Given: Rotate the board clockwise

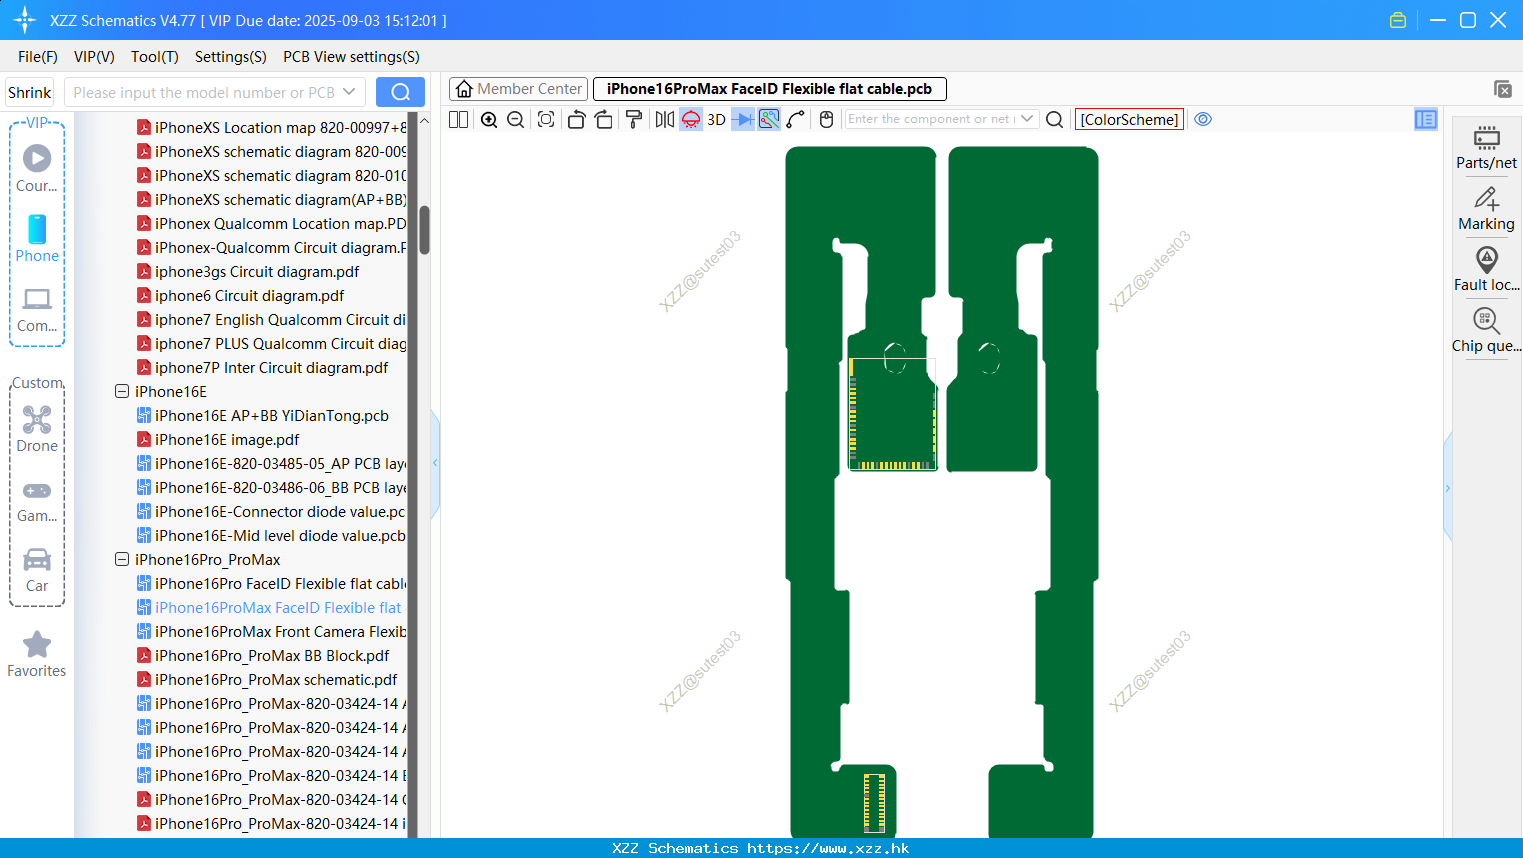Looking at the screenshot, I should tap(604, 119).
